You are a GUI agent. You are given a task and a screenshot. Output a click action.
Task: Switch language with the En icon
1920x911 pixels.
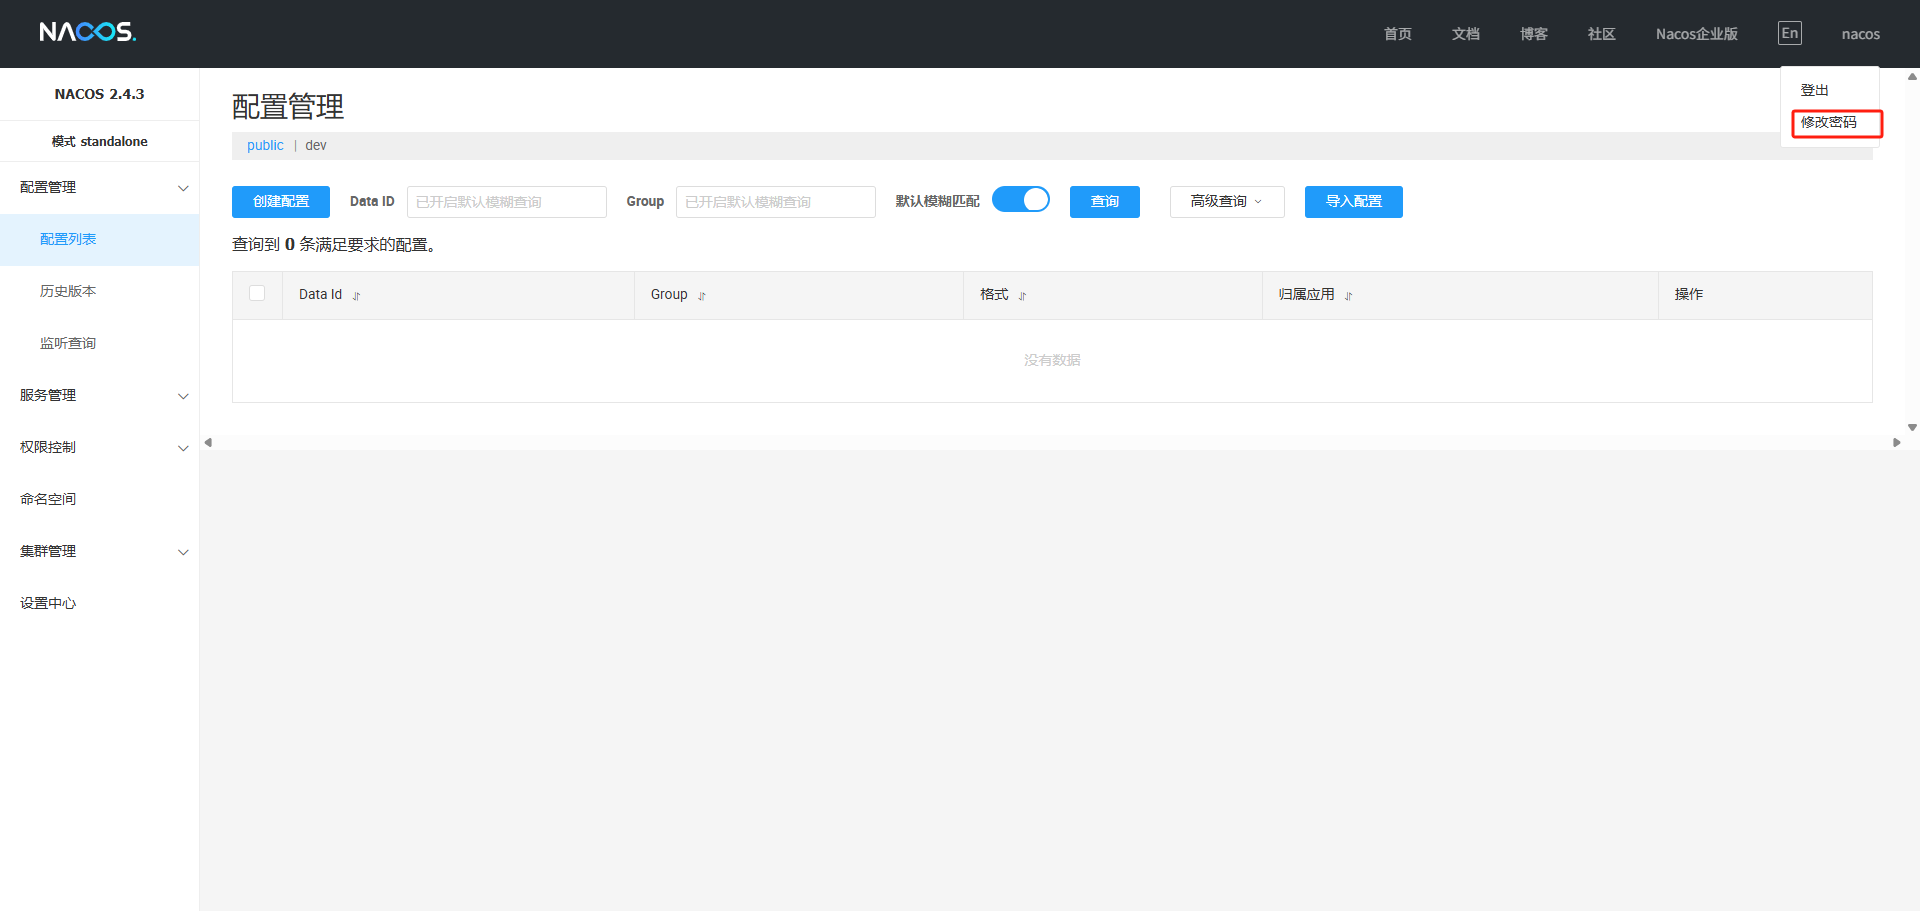tap(1789, 33)
